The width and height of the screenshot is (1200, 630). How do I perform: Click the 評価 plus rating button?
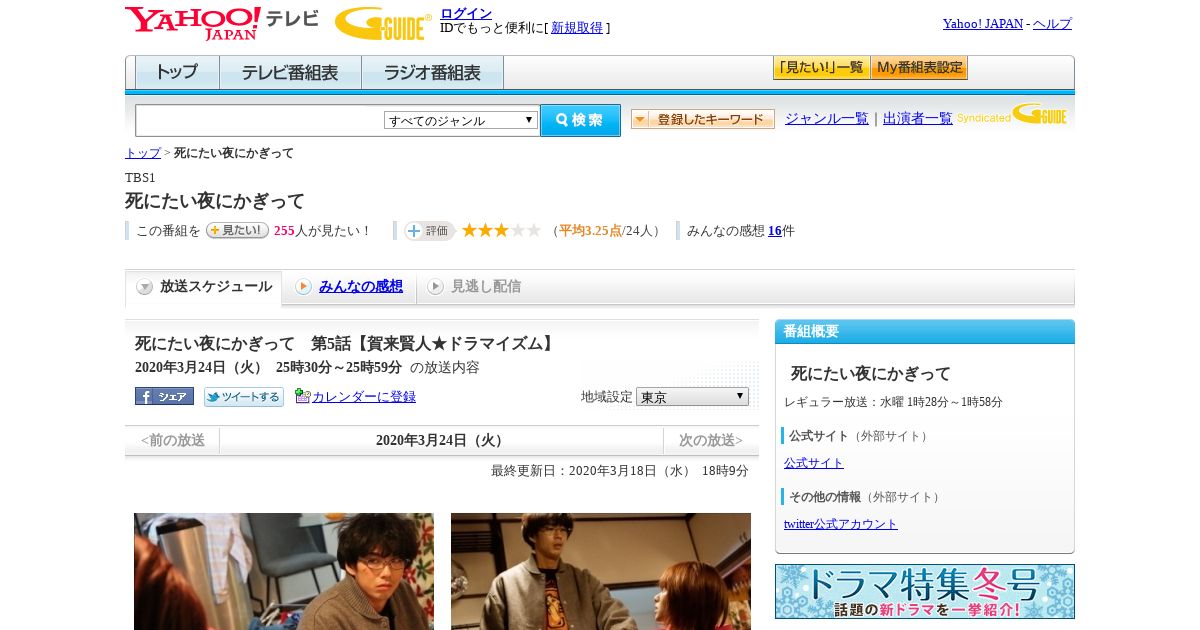click(x=429, y=231)
